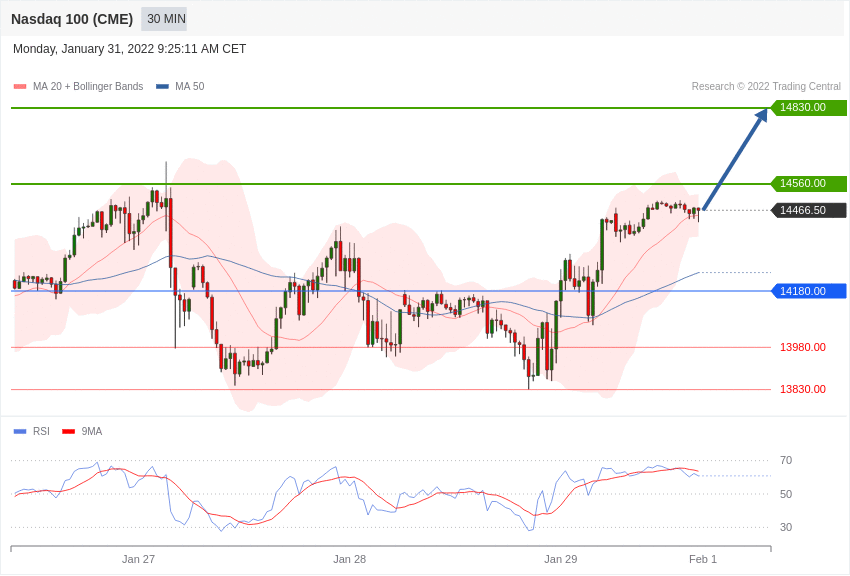Click the RSI 50 axis label
Image resolution: width=850 pixels, height=576 pixels.
(x=786, y=494)
